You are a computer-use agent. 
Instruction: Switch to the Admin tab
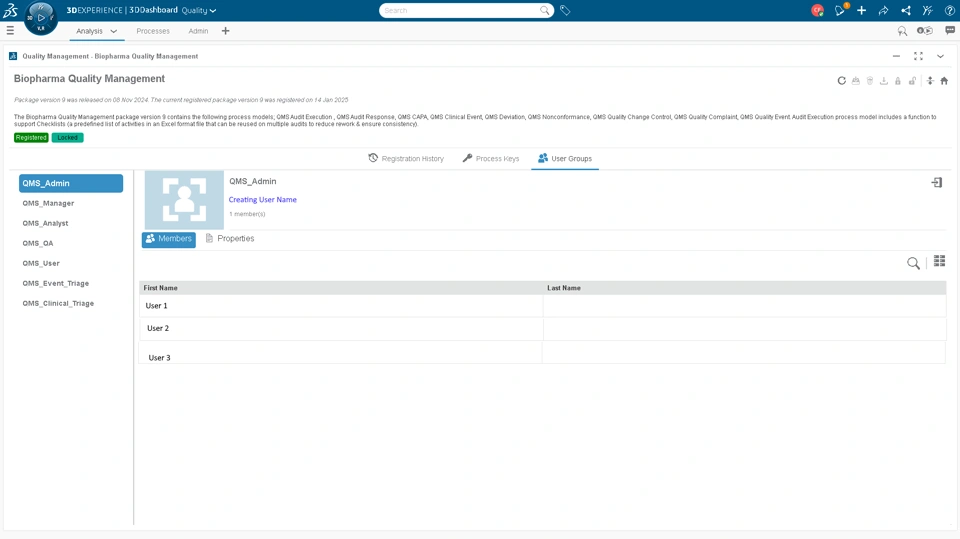pyautogui.click(x=198, y=31)
